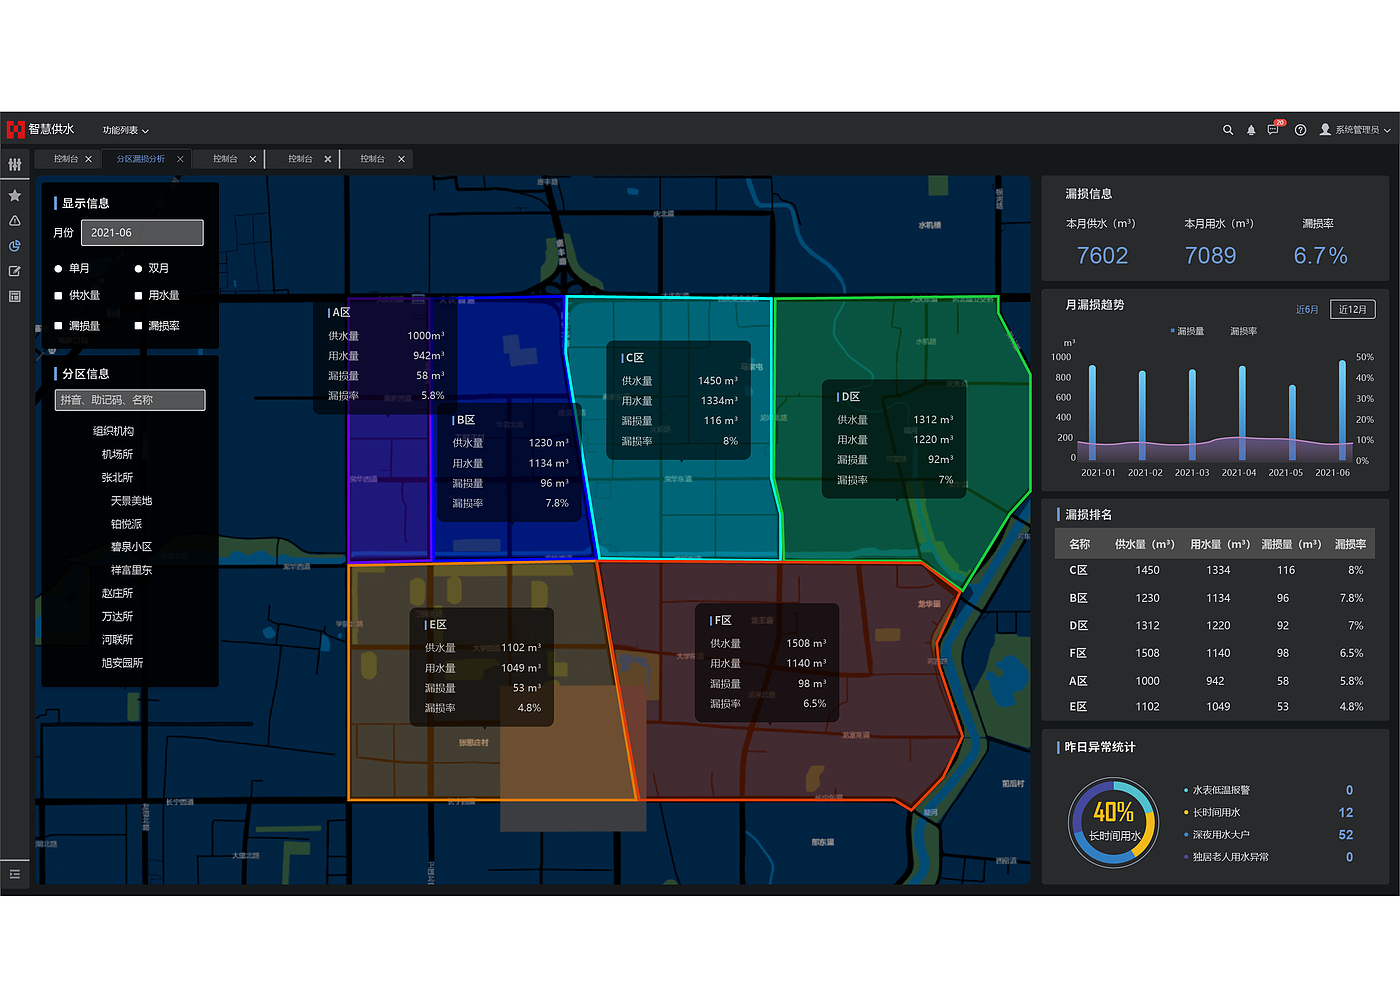Sort ranking by 漏损率 column header
This screenshot has height=1008, width=1400.
(1350, 544)
